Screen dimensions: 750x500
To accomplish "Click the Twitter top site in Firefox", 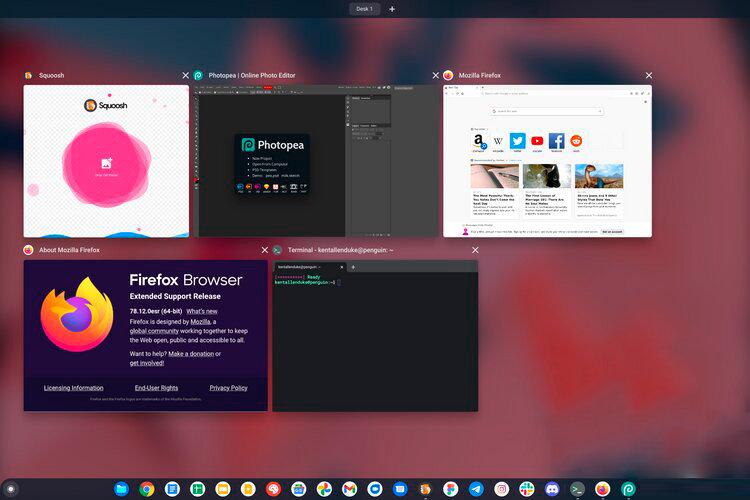I will point(518,141).
